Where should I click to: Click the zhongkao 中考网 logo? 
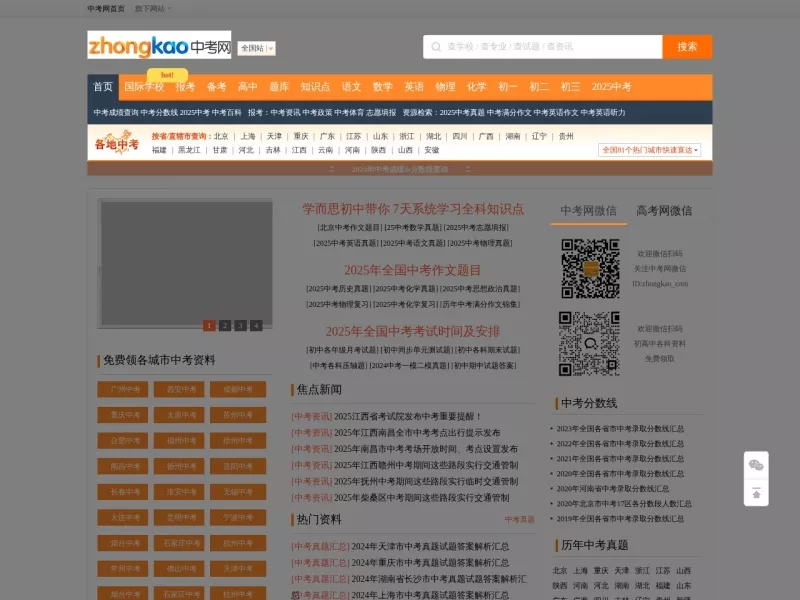[x=159, y=45]
